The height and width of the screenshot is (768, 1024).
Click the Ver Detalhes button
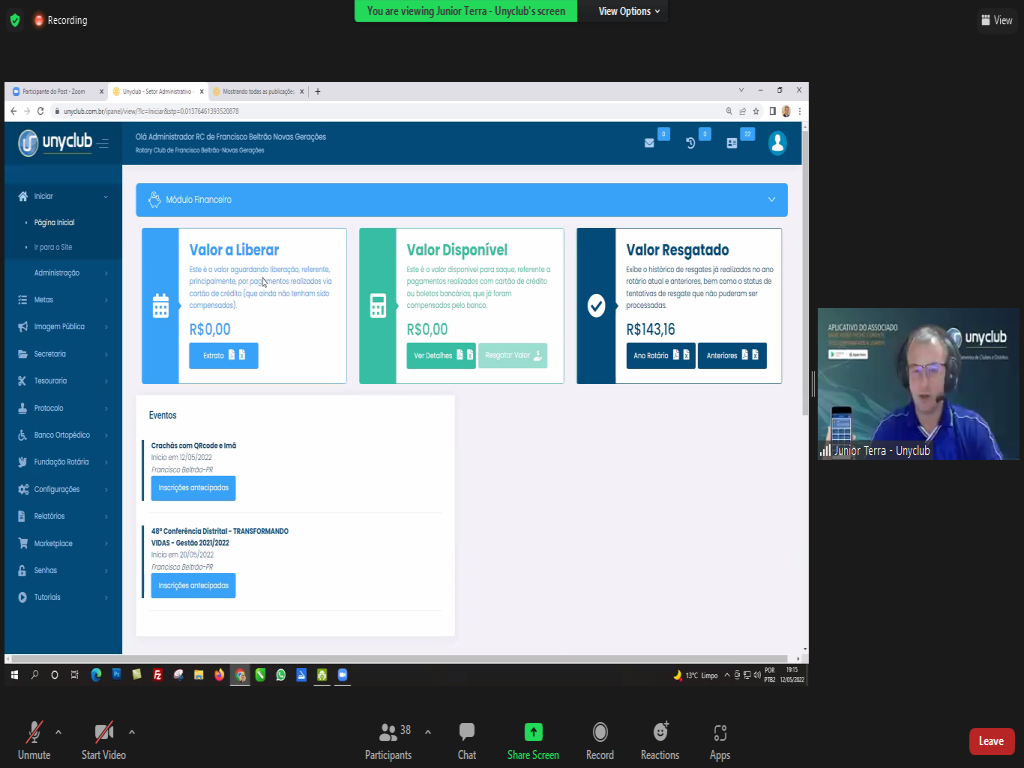(440, 355)
